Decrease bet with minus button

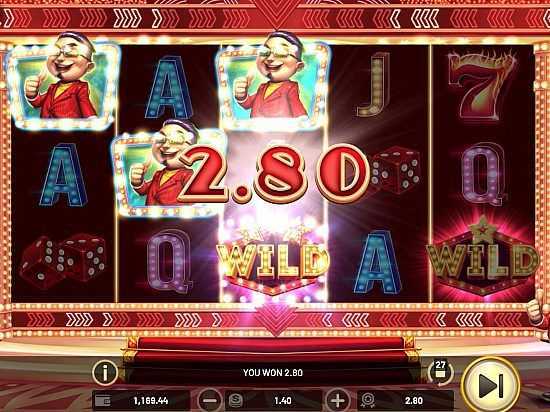click(x=210, y=400)
